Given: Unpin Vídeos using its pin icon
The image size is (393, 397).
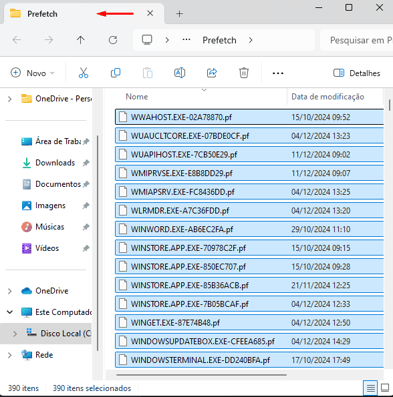Looking at the screenshot, I should click(86, 248).
